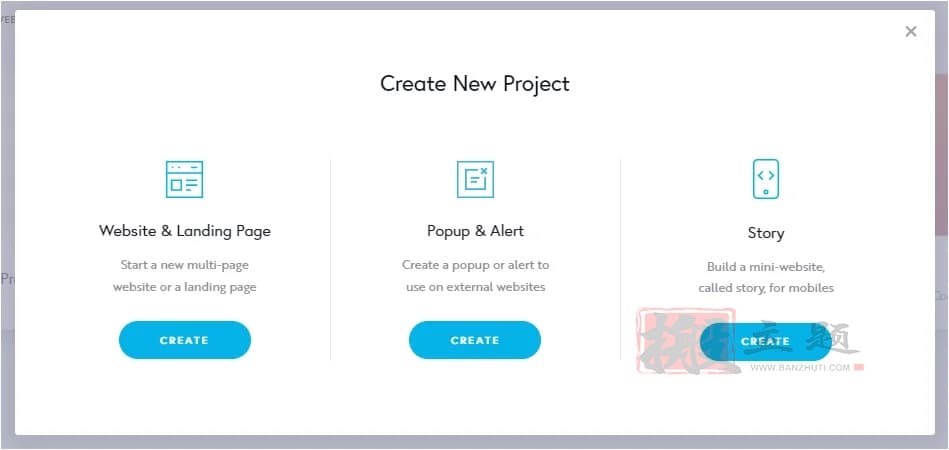949x450 pixels.
Task: Click divider line between Website and Popup columns
Action: click(330, 259)
